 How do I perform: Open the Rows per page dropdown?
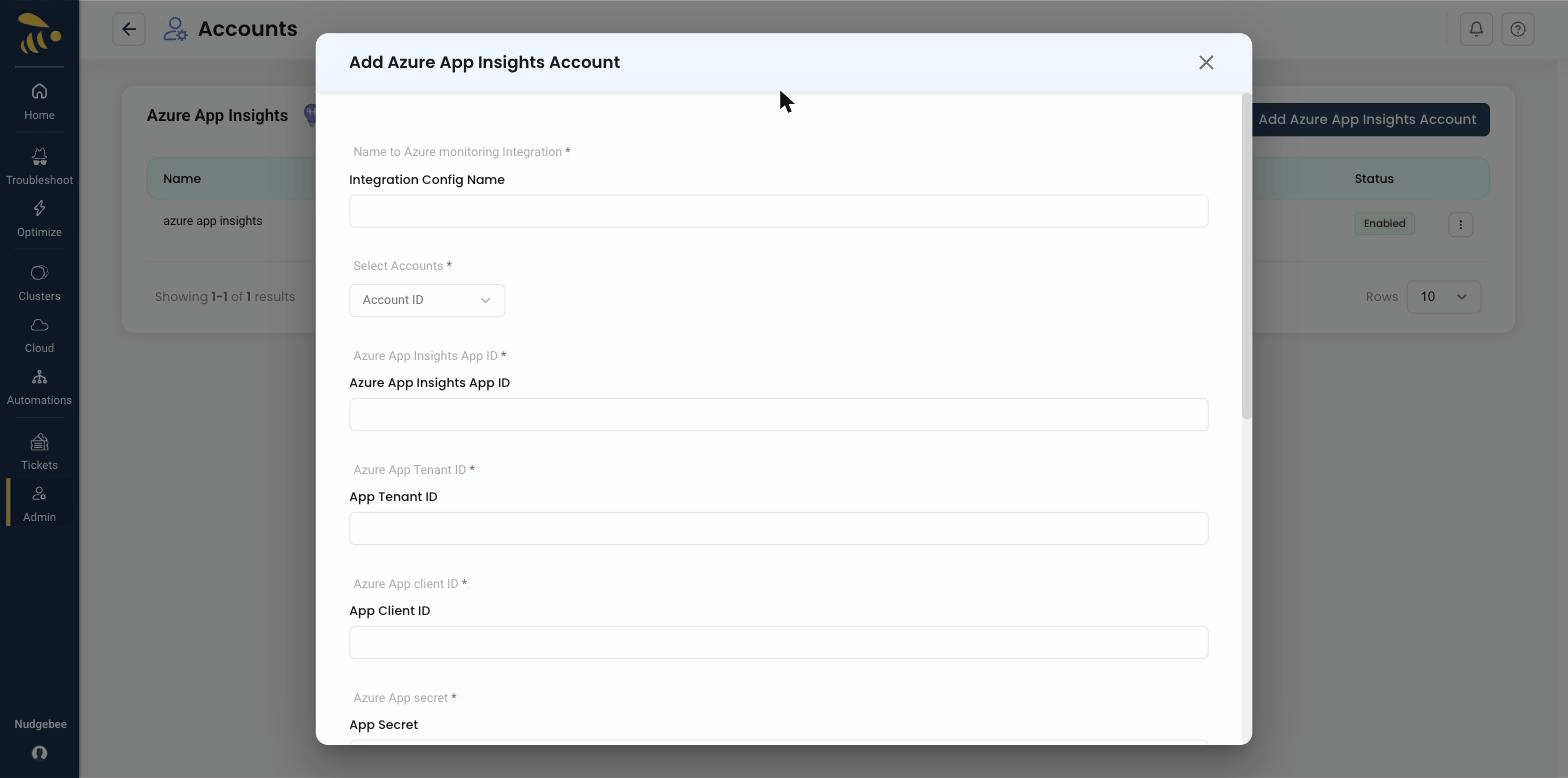pos(1443,296)
